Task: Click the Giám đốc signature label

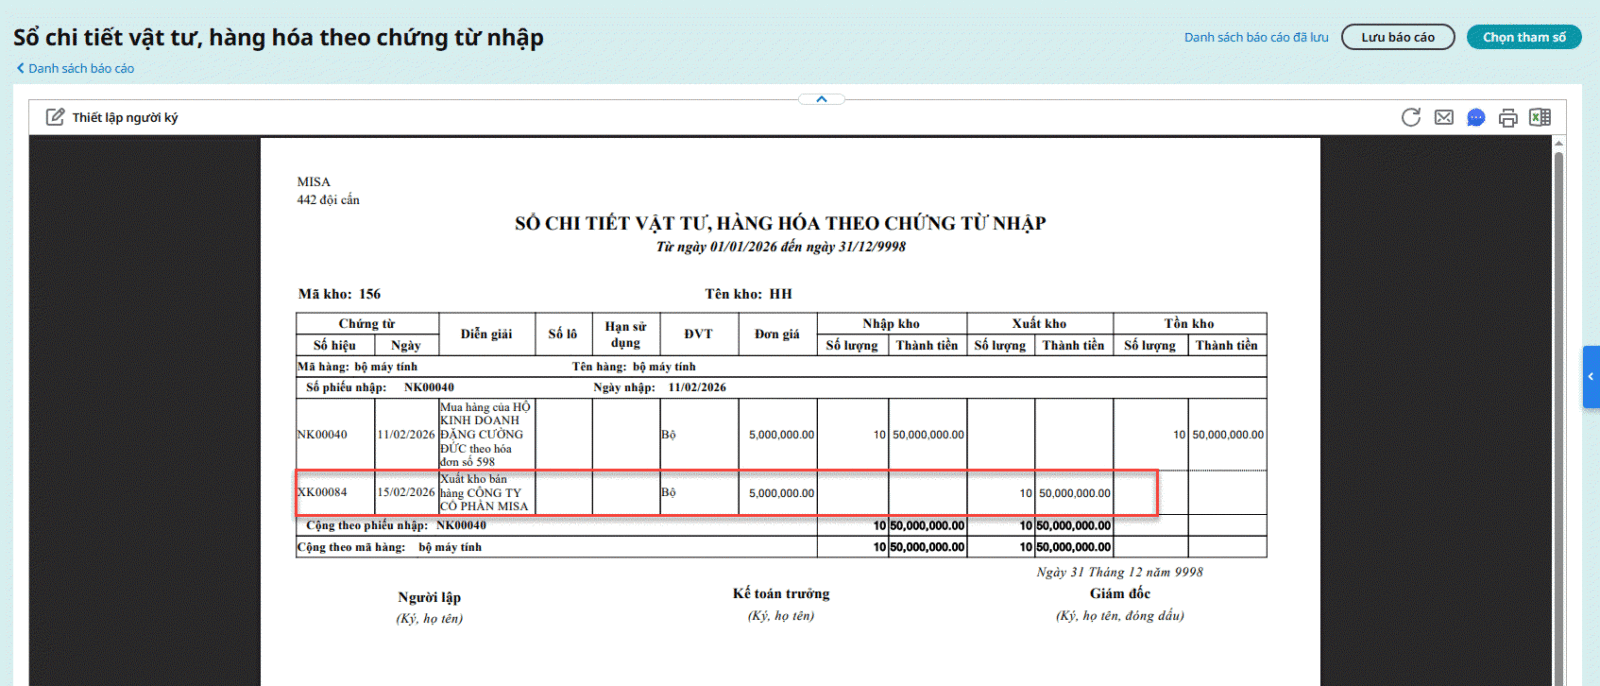Action: (1120, 593)
